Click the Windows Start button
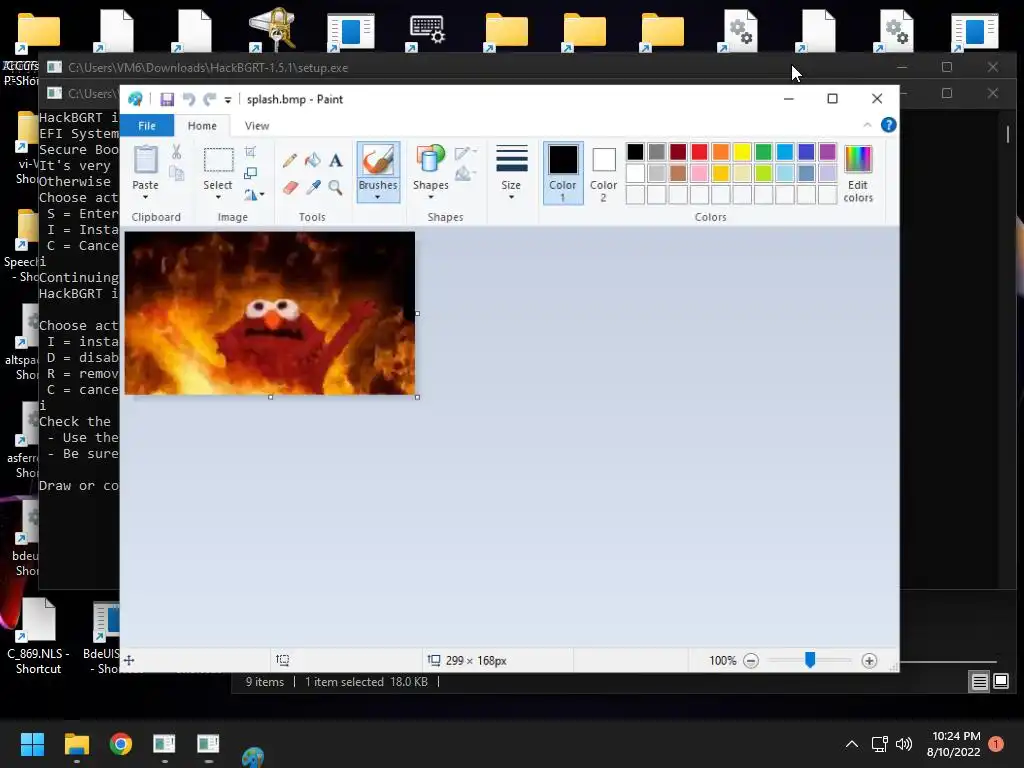The image size is (1024, 768). [x=32, y=744]
